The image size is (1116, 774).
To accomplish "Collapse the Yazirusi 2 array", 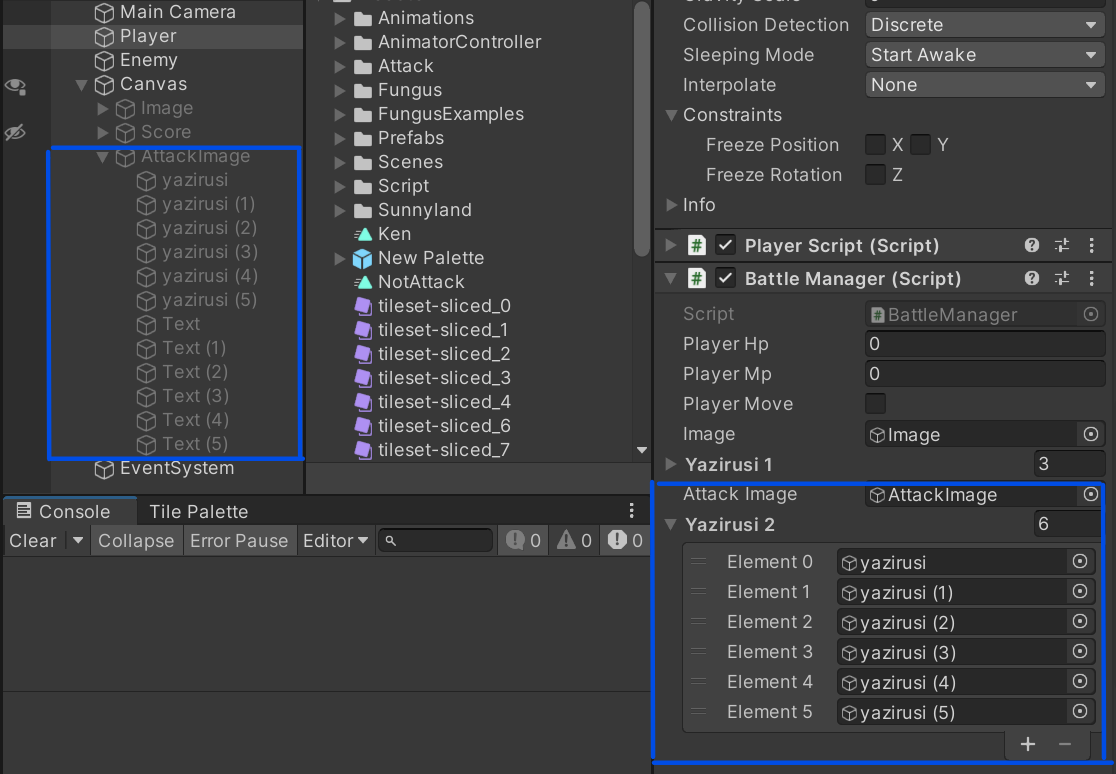I will pyautogui.click(x=670, y=524).
